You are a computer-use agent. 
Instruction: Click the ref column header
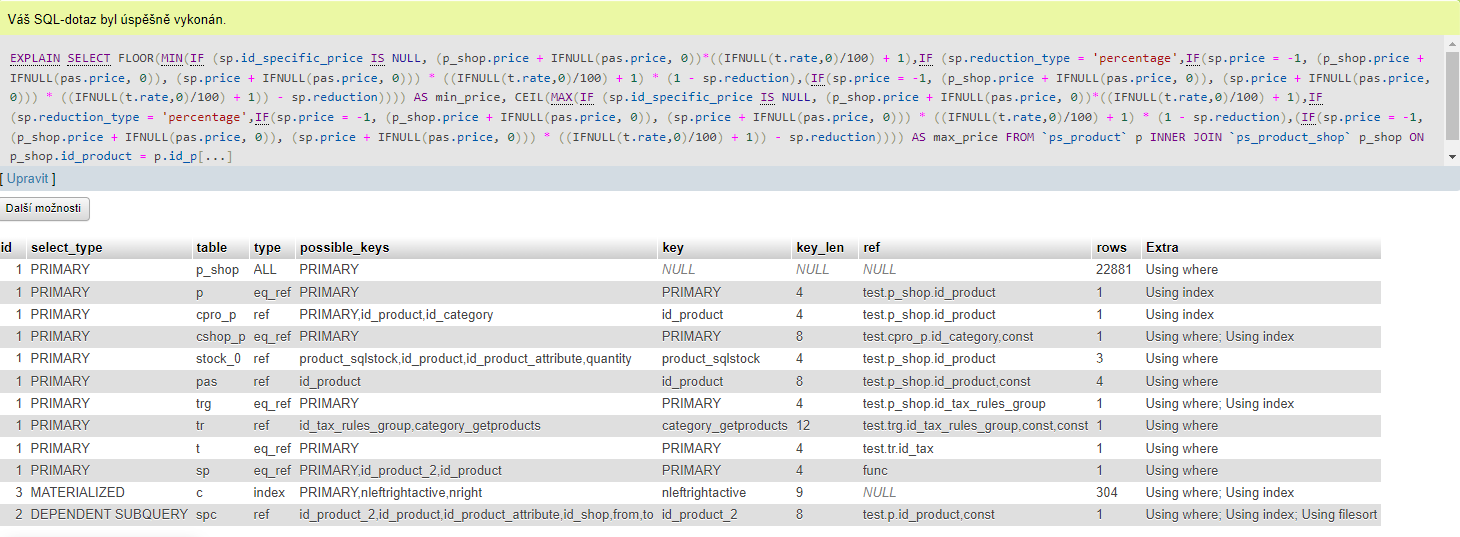tap(871, 247)
